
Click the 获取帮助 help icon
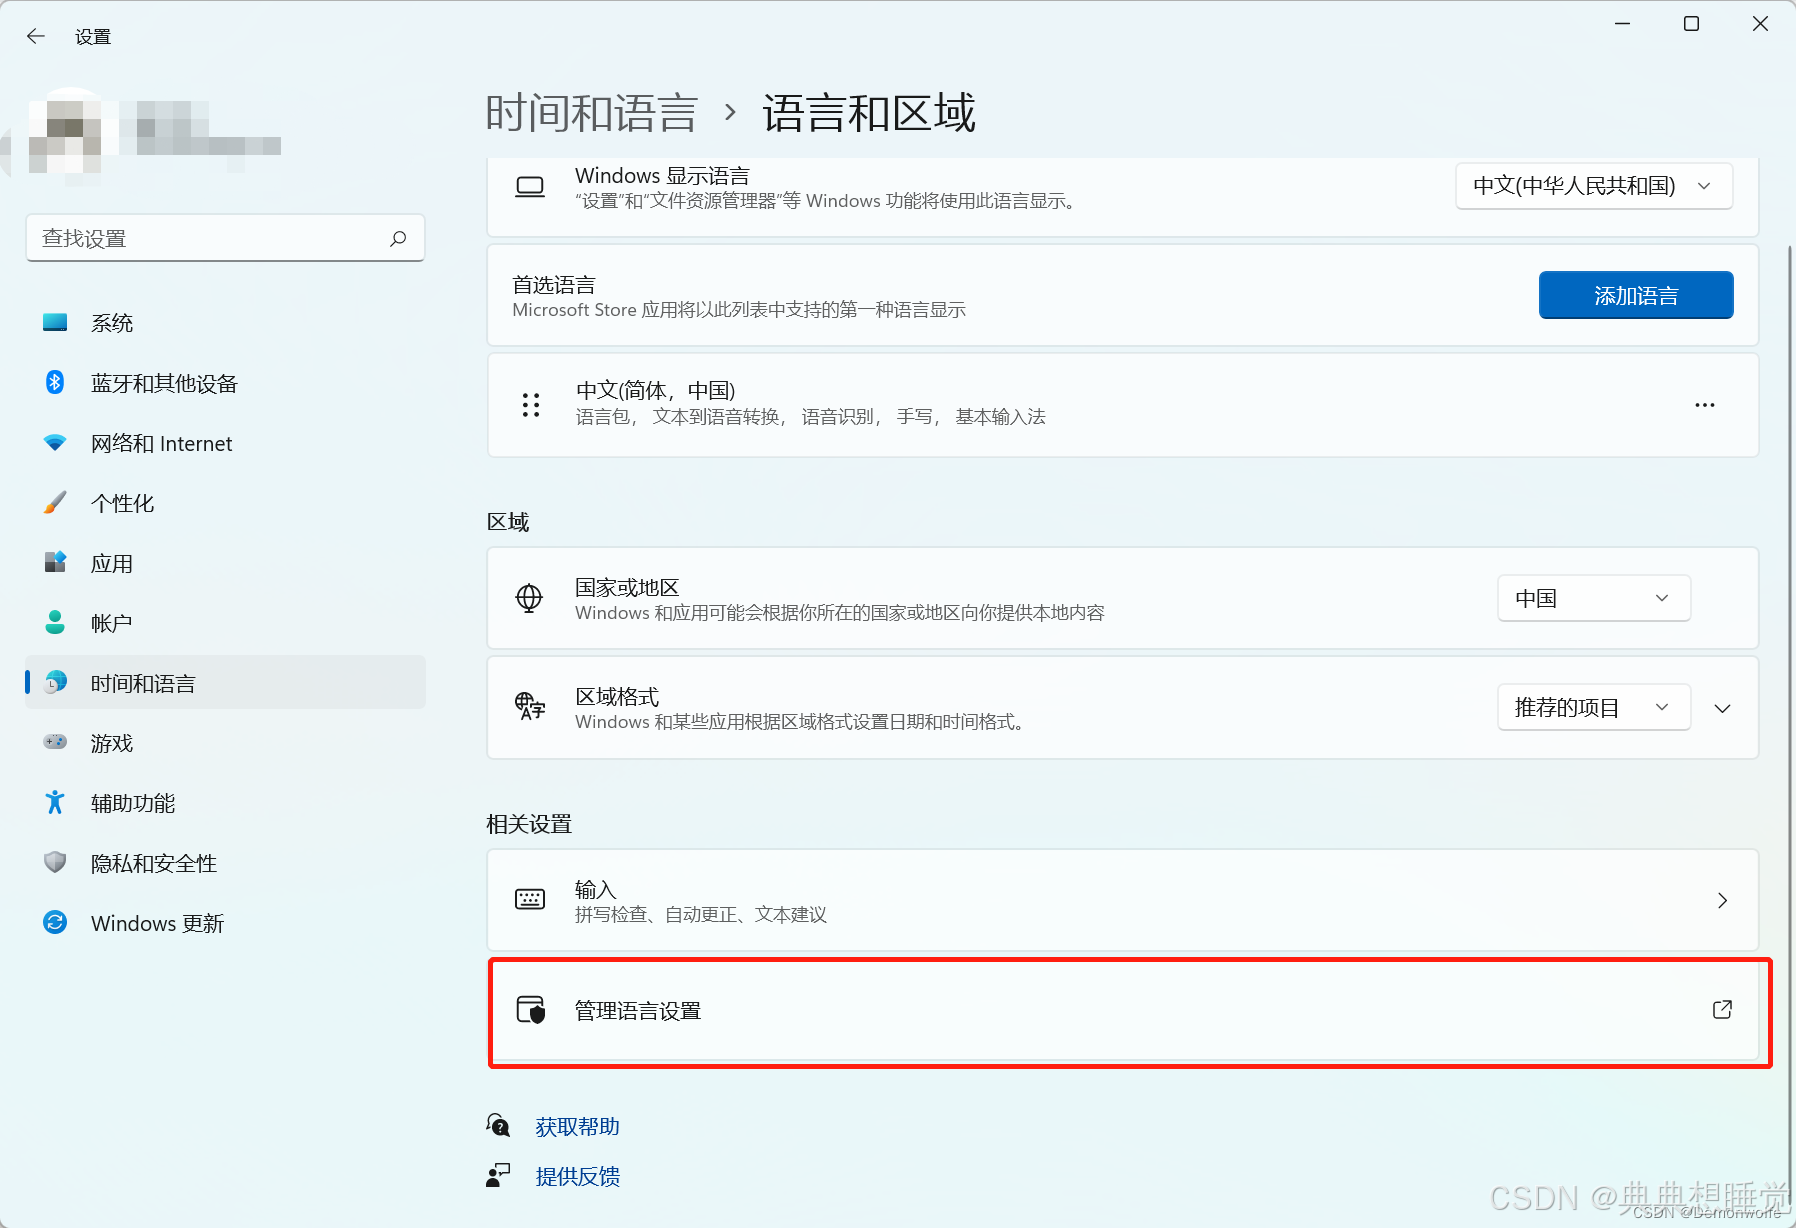pos(498,1125)
